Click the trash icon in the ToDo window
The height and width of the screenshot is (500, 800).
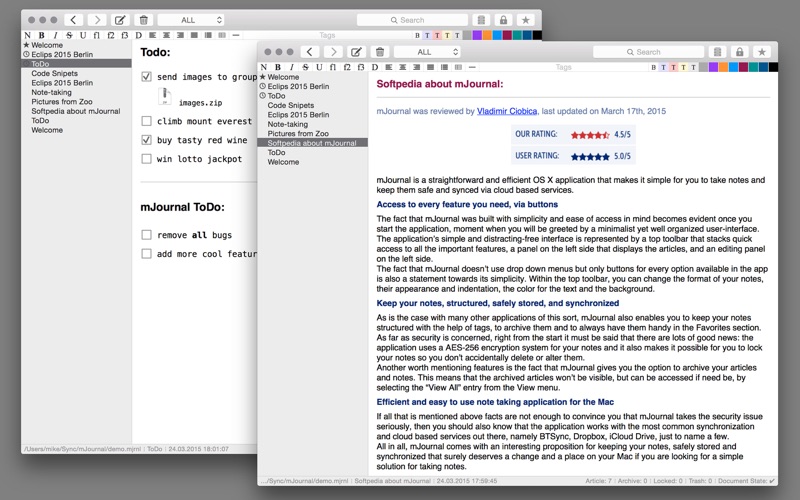click(x=143, y=20)
